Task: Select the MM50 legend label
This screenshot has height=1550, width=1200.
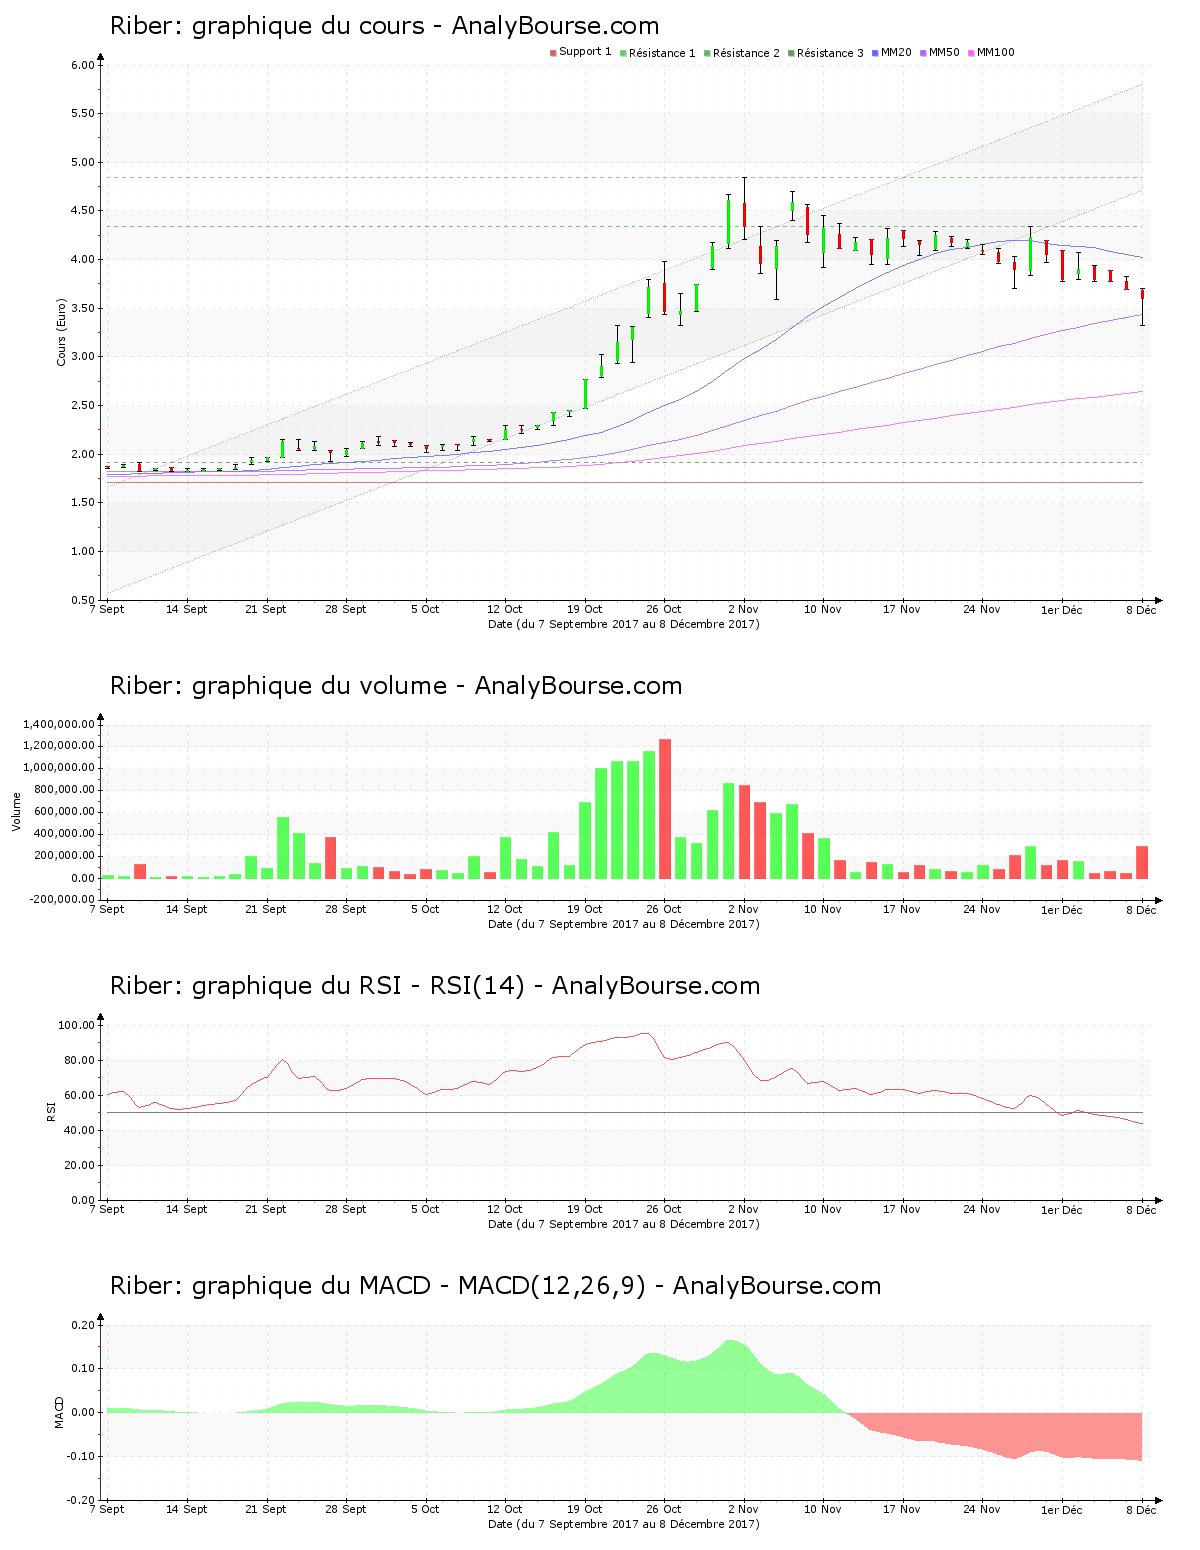Action: (944, 53)
